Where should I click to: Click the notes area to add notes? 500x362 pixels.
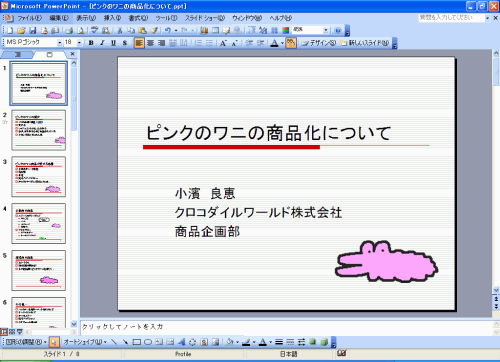(x=286, y=327)
